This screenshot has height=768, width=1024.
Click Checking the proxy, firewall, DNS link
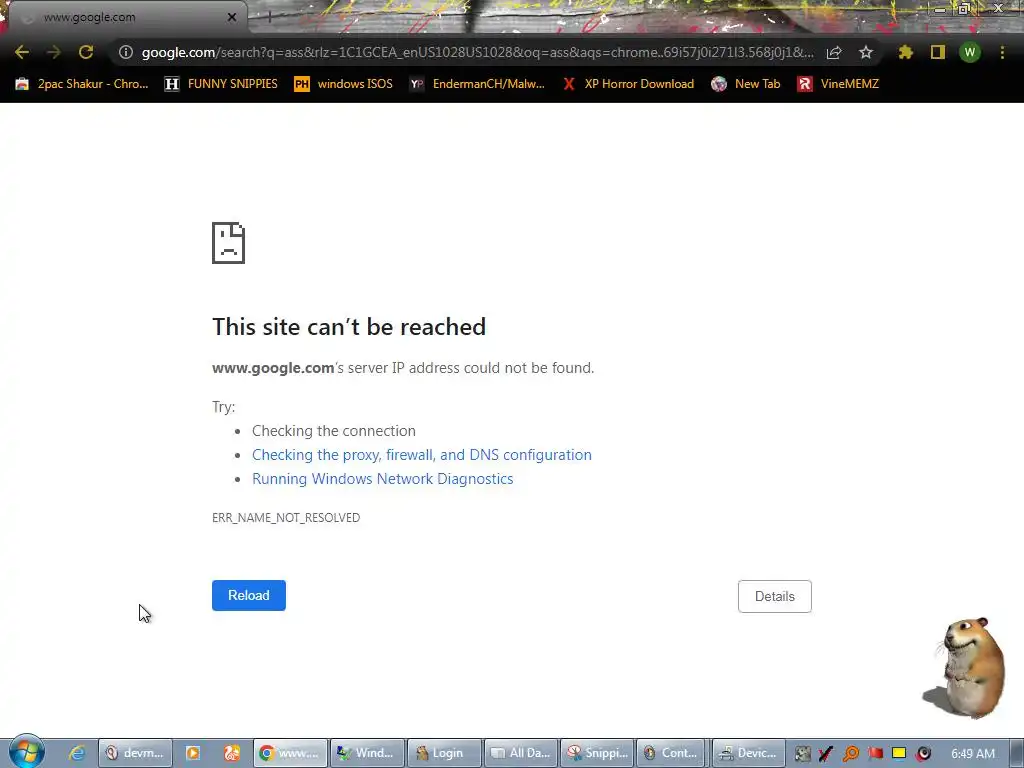coord(422,455)
